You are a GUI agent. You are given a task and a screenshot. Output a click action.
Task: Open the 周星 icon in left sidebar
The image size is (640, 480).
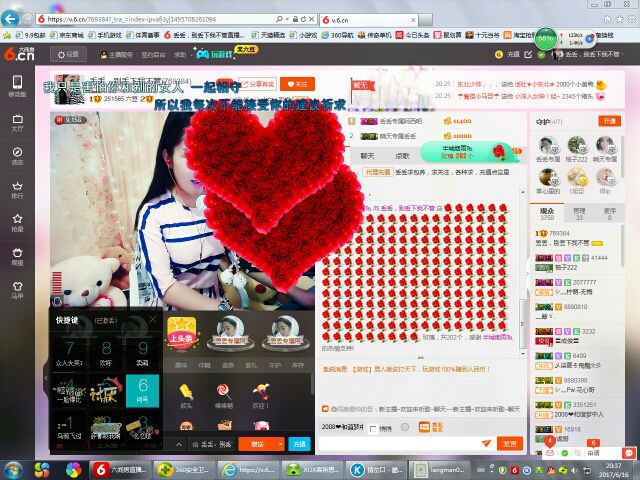coord(17,257)
